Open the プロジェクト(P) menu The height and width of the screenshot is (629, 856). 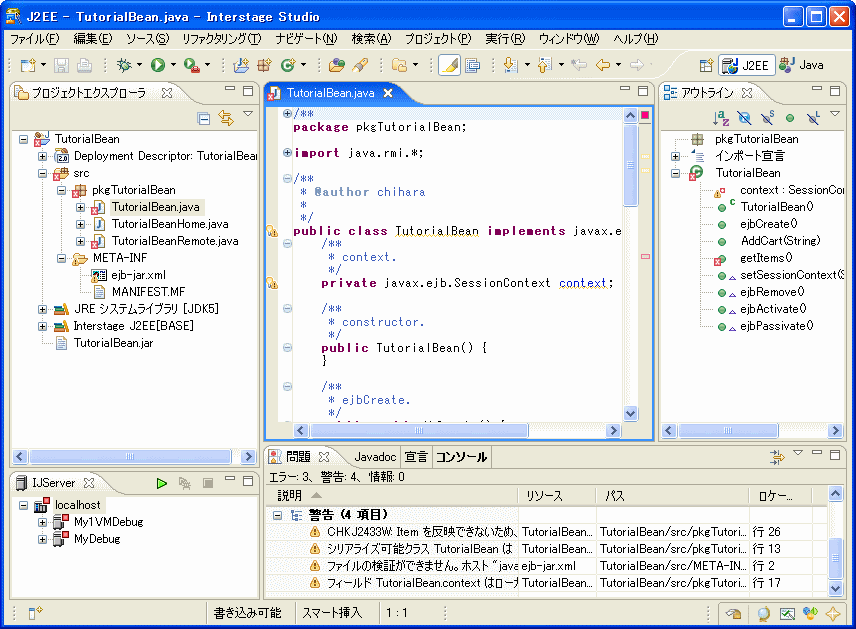(438, 39)
